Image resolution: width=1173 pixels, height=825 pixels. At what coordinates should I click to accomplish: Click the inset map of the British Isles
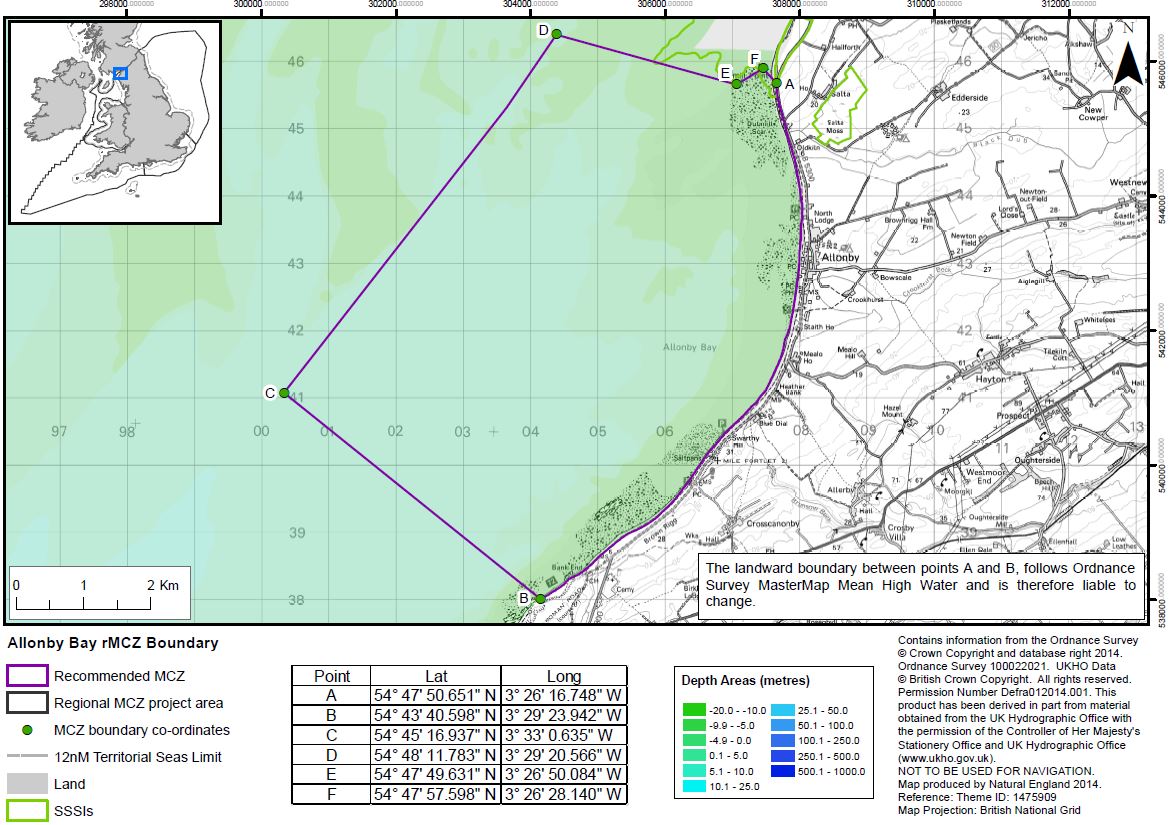[x=115, y=122]
